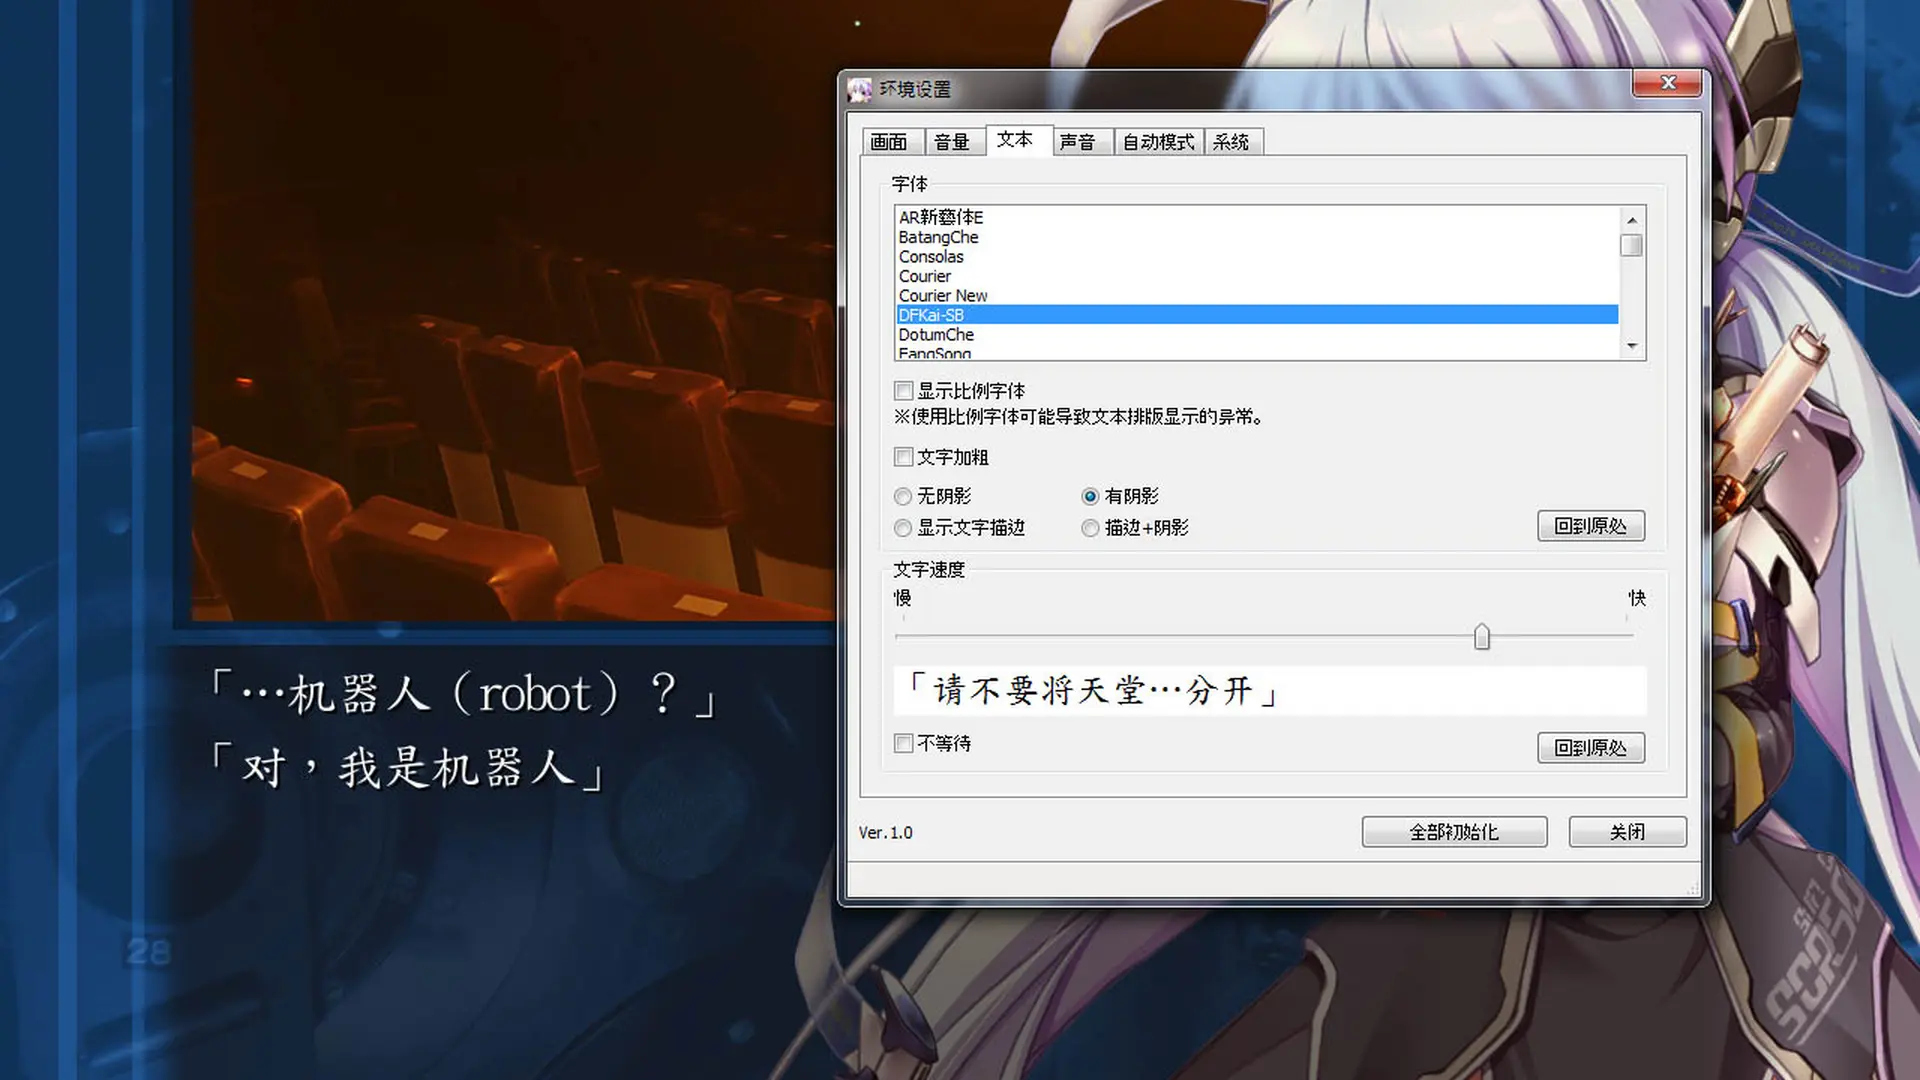1920x1080 pixels.
Task: Toggle the 文字加粗 checkbox
Action: 904,457
